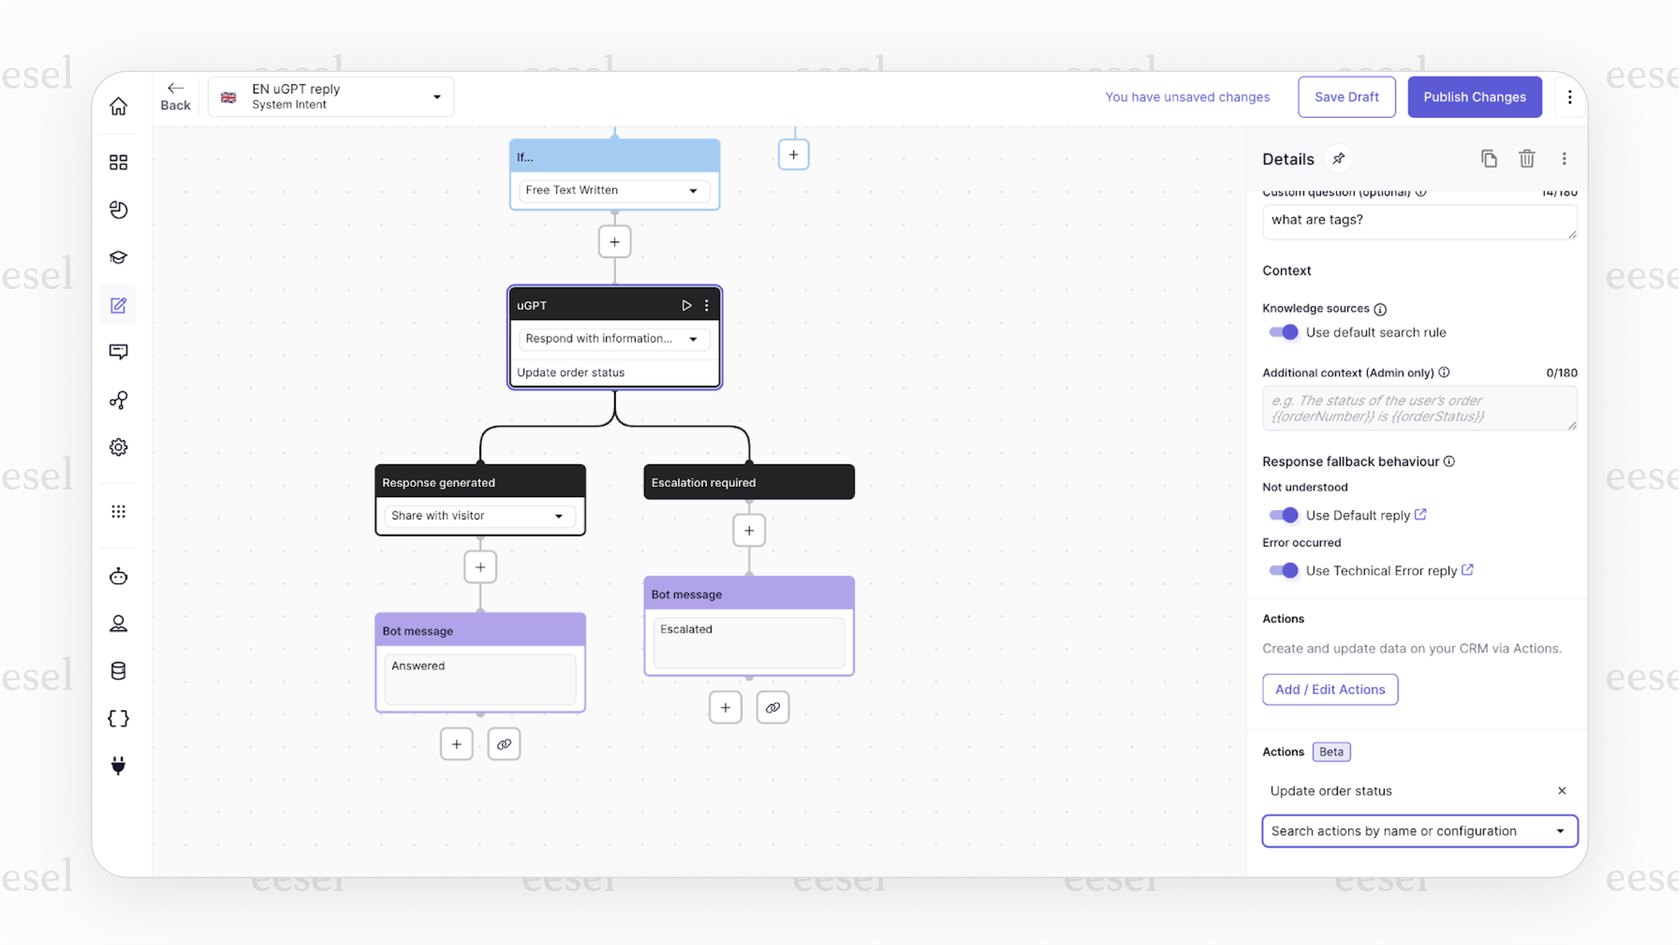
Task: Open the three-dot menu in the top bar
Action: point(1570,97)
